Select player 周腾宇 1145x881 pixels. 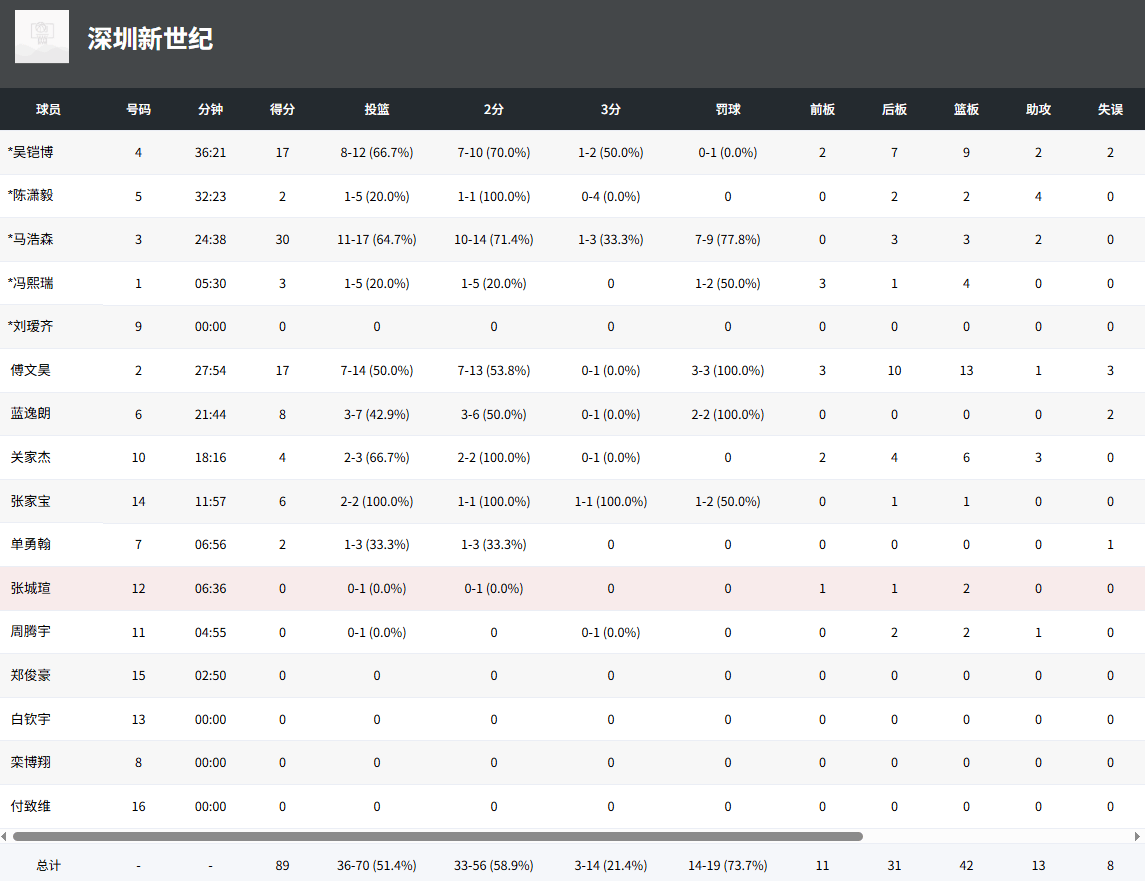coord(31,631)
